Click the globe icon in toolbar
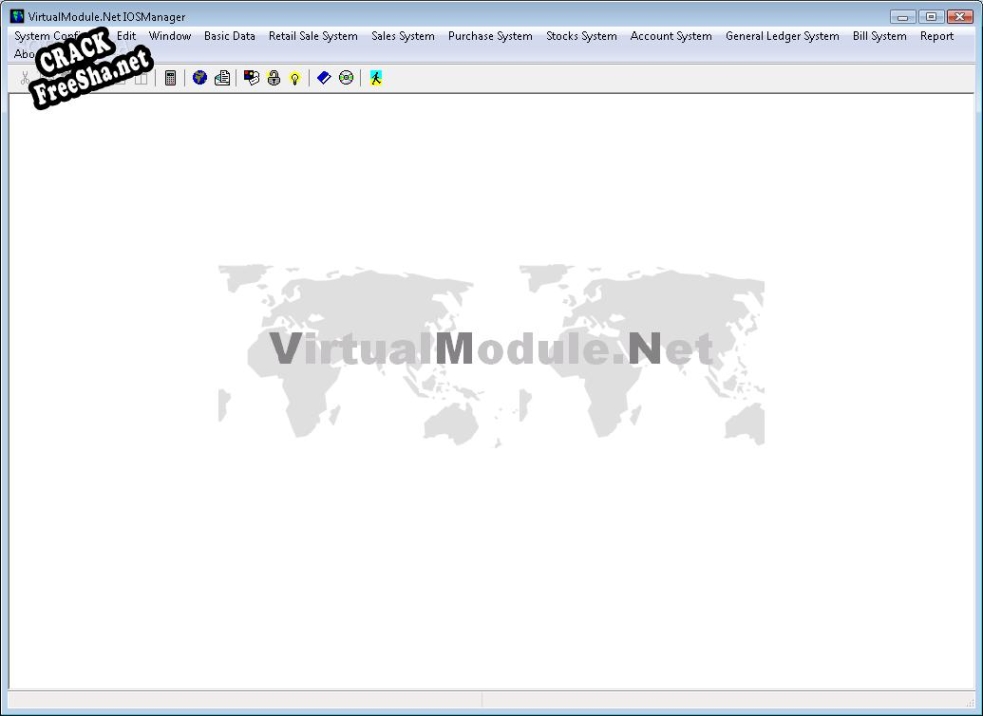The height and width of the screenshot is (716, 983). 200,78
